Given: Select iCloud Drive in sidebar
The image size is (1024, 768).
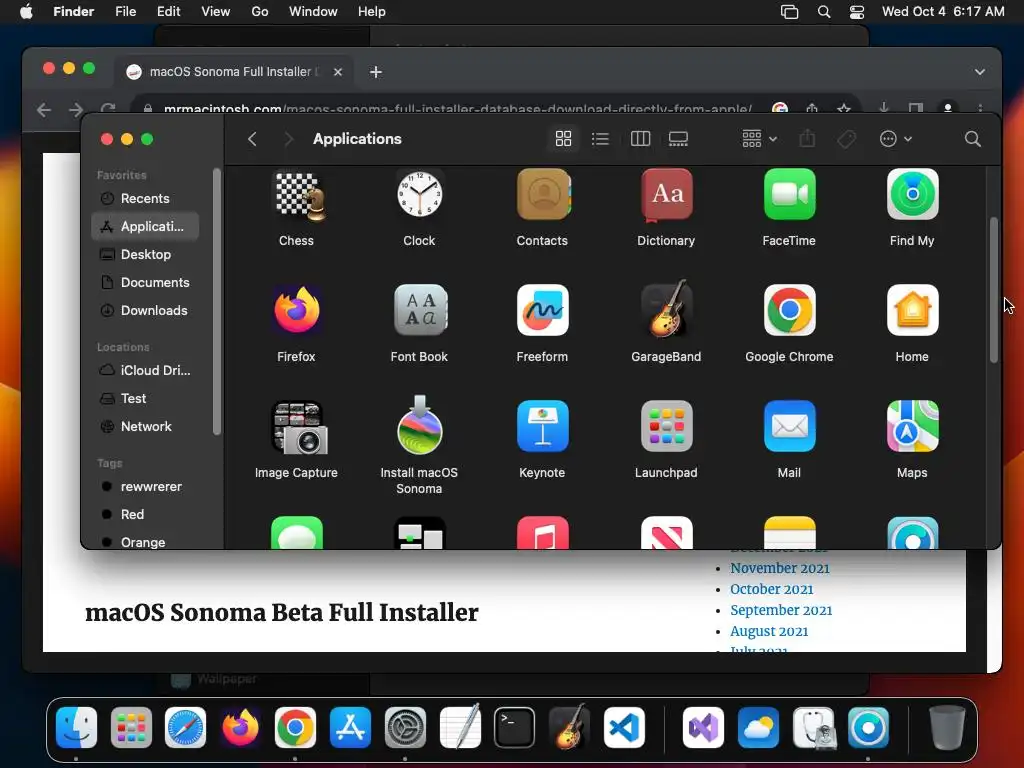Looking at the screenshot, I should (145, 370).
